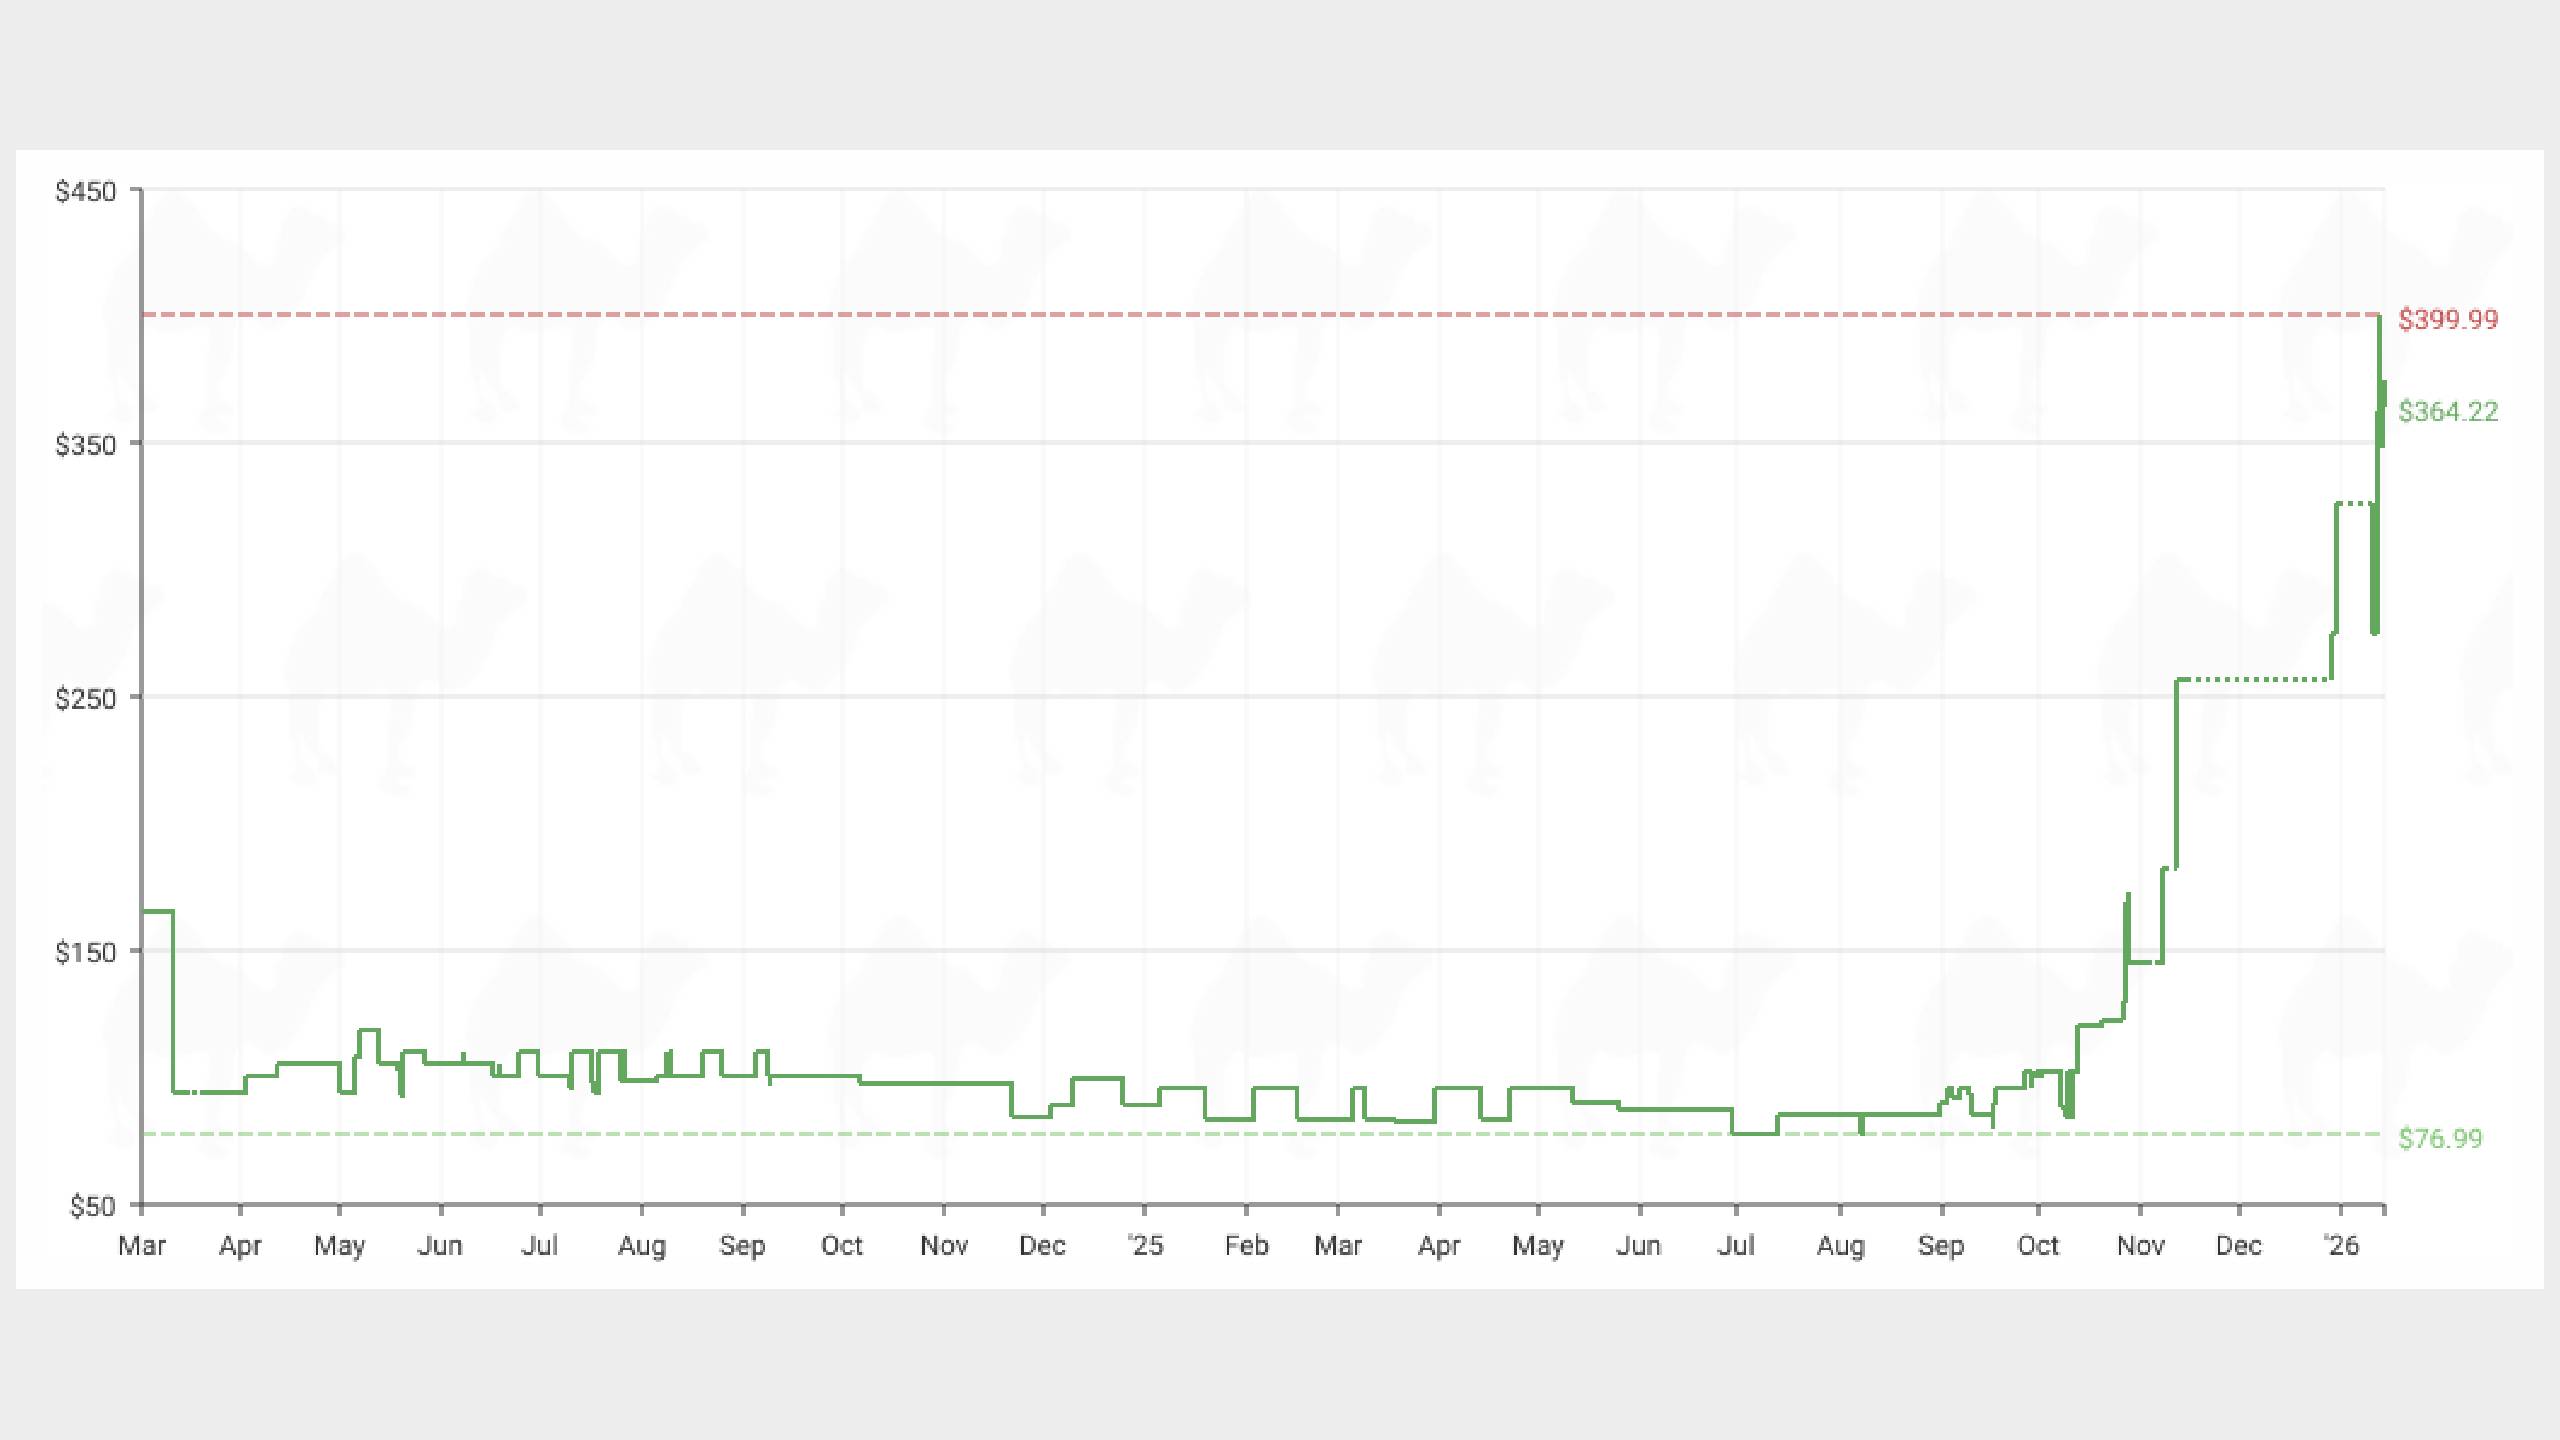Click the Nov label just before '26 Dec
The height and width of the screenshot is (1440, 2560).
(2140, 1245)
